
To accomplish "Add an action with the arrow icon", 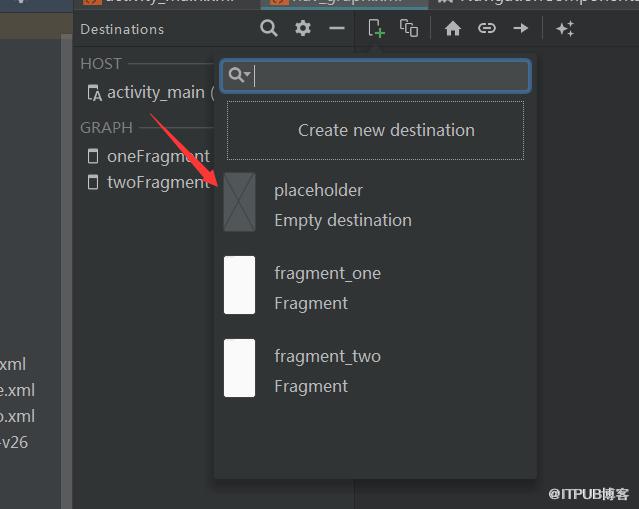I will [520, 29].
